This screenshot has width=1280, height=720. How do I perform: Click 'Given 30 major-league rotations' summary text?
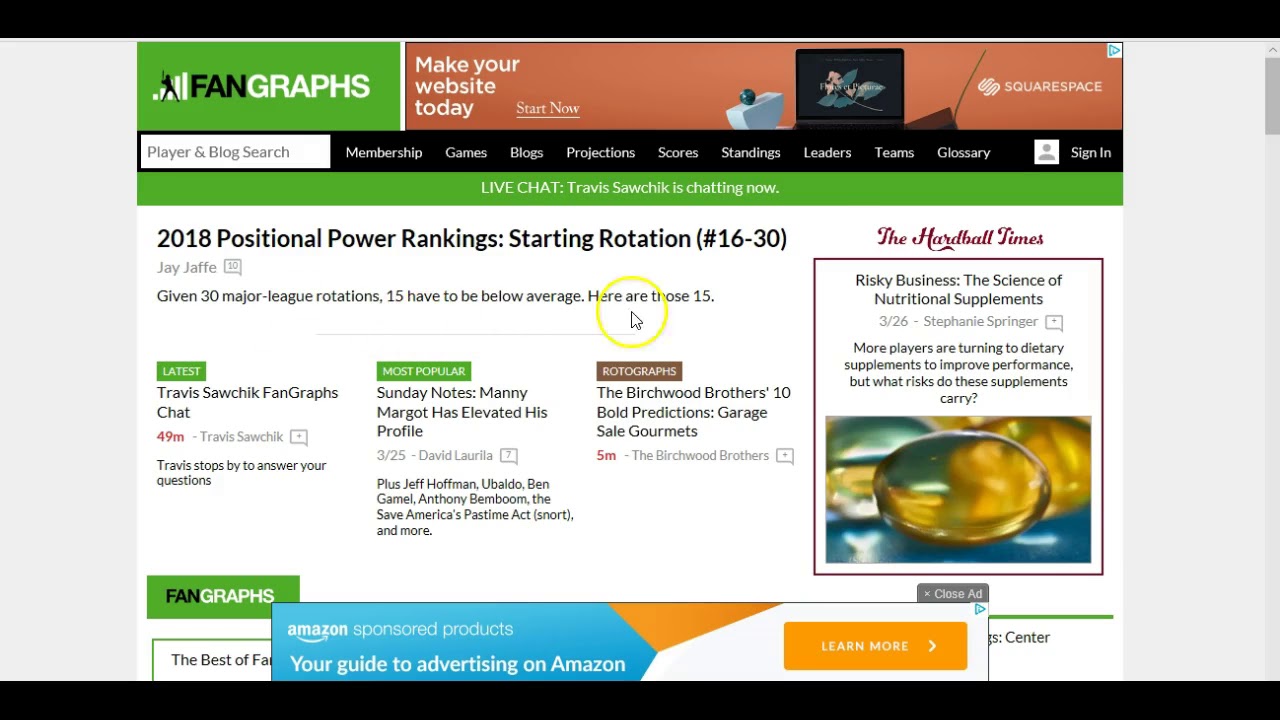(436, 296)
